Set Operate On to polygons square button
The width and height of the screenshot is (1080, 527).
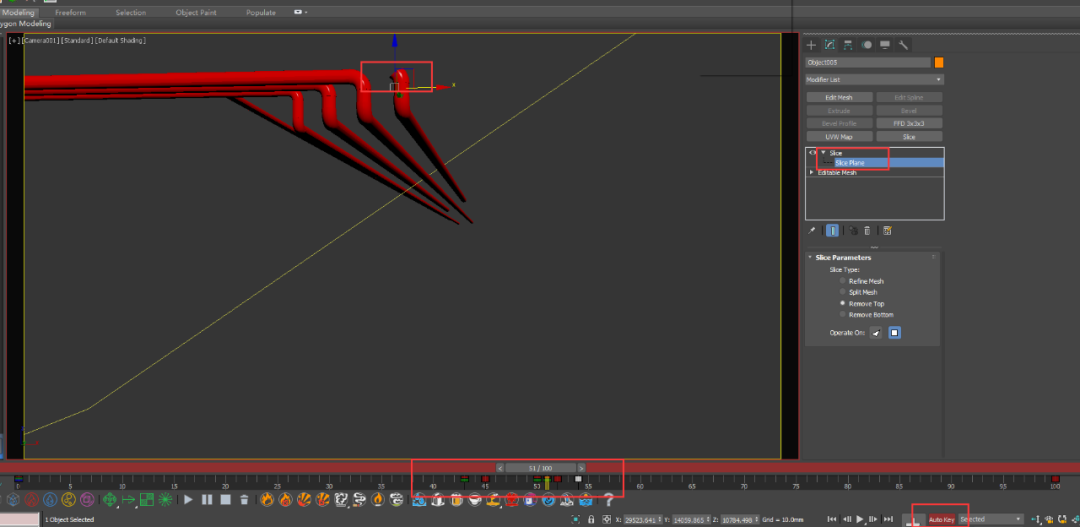coord(894,333)
